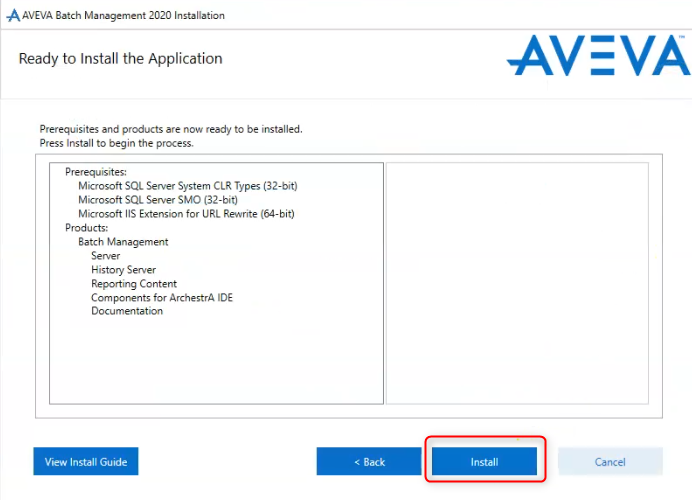
Task: Select 'Microsoft SQL Server System CLR Types (32-bit)'
Action: pyautogui.click(x=188, y=186)
